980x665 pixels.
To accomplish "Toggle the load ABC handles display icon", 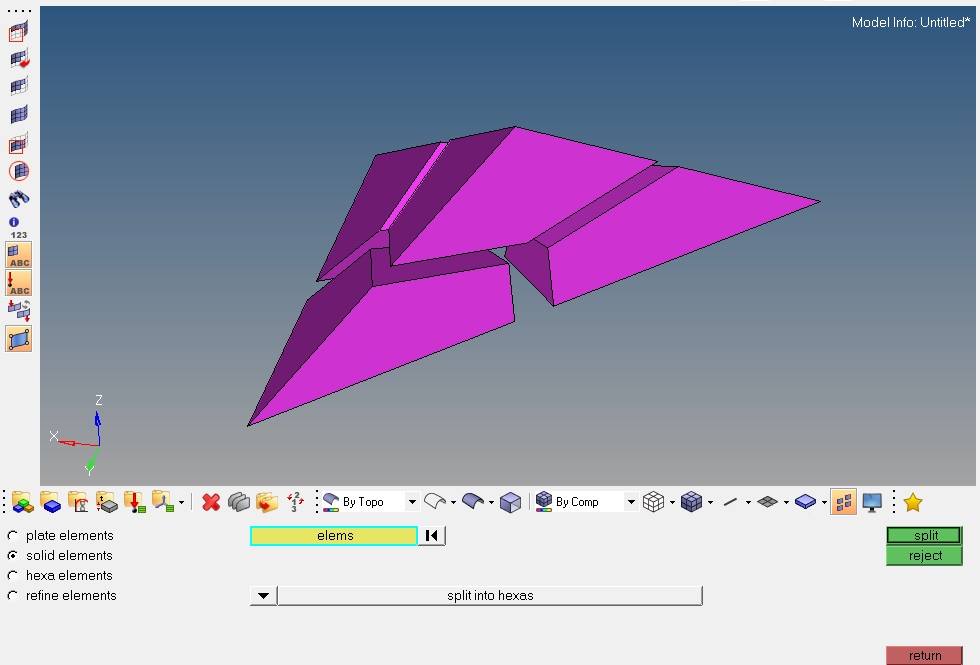I will (x=19, y=282).
